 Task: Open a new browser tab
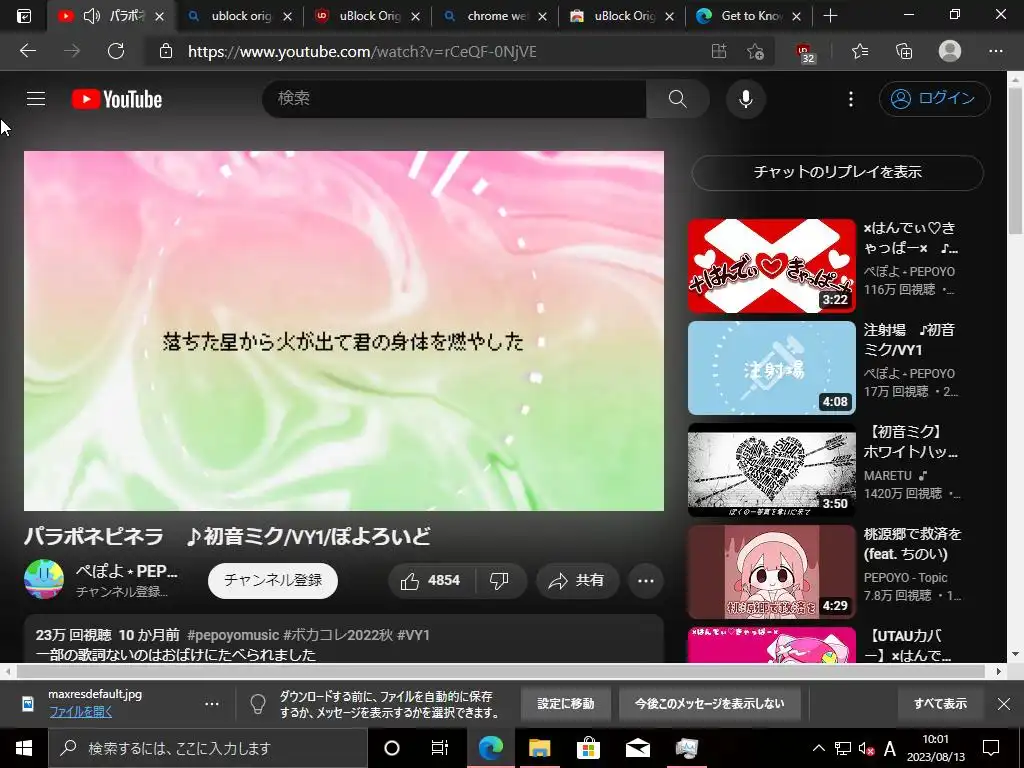pos(831,16)
